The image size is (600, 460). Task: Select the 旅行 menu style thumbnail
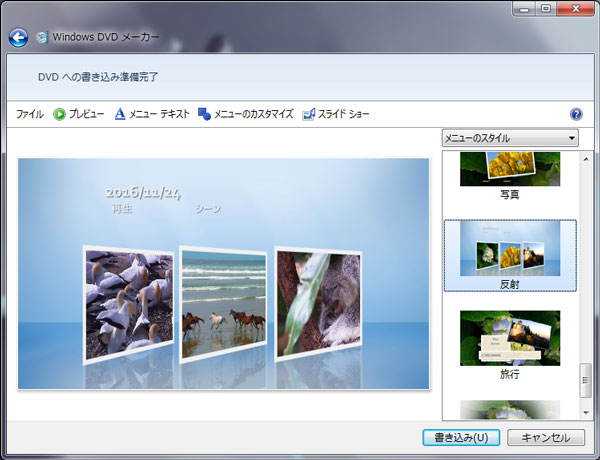(510, 338)
